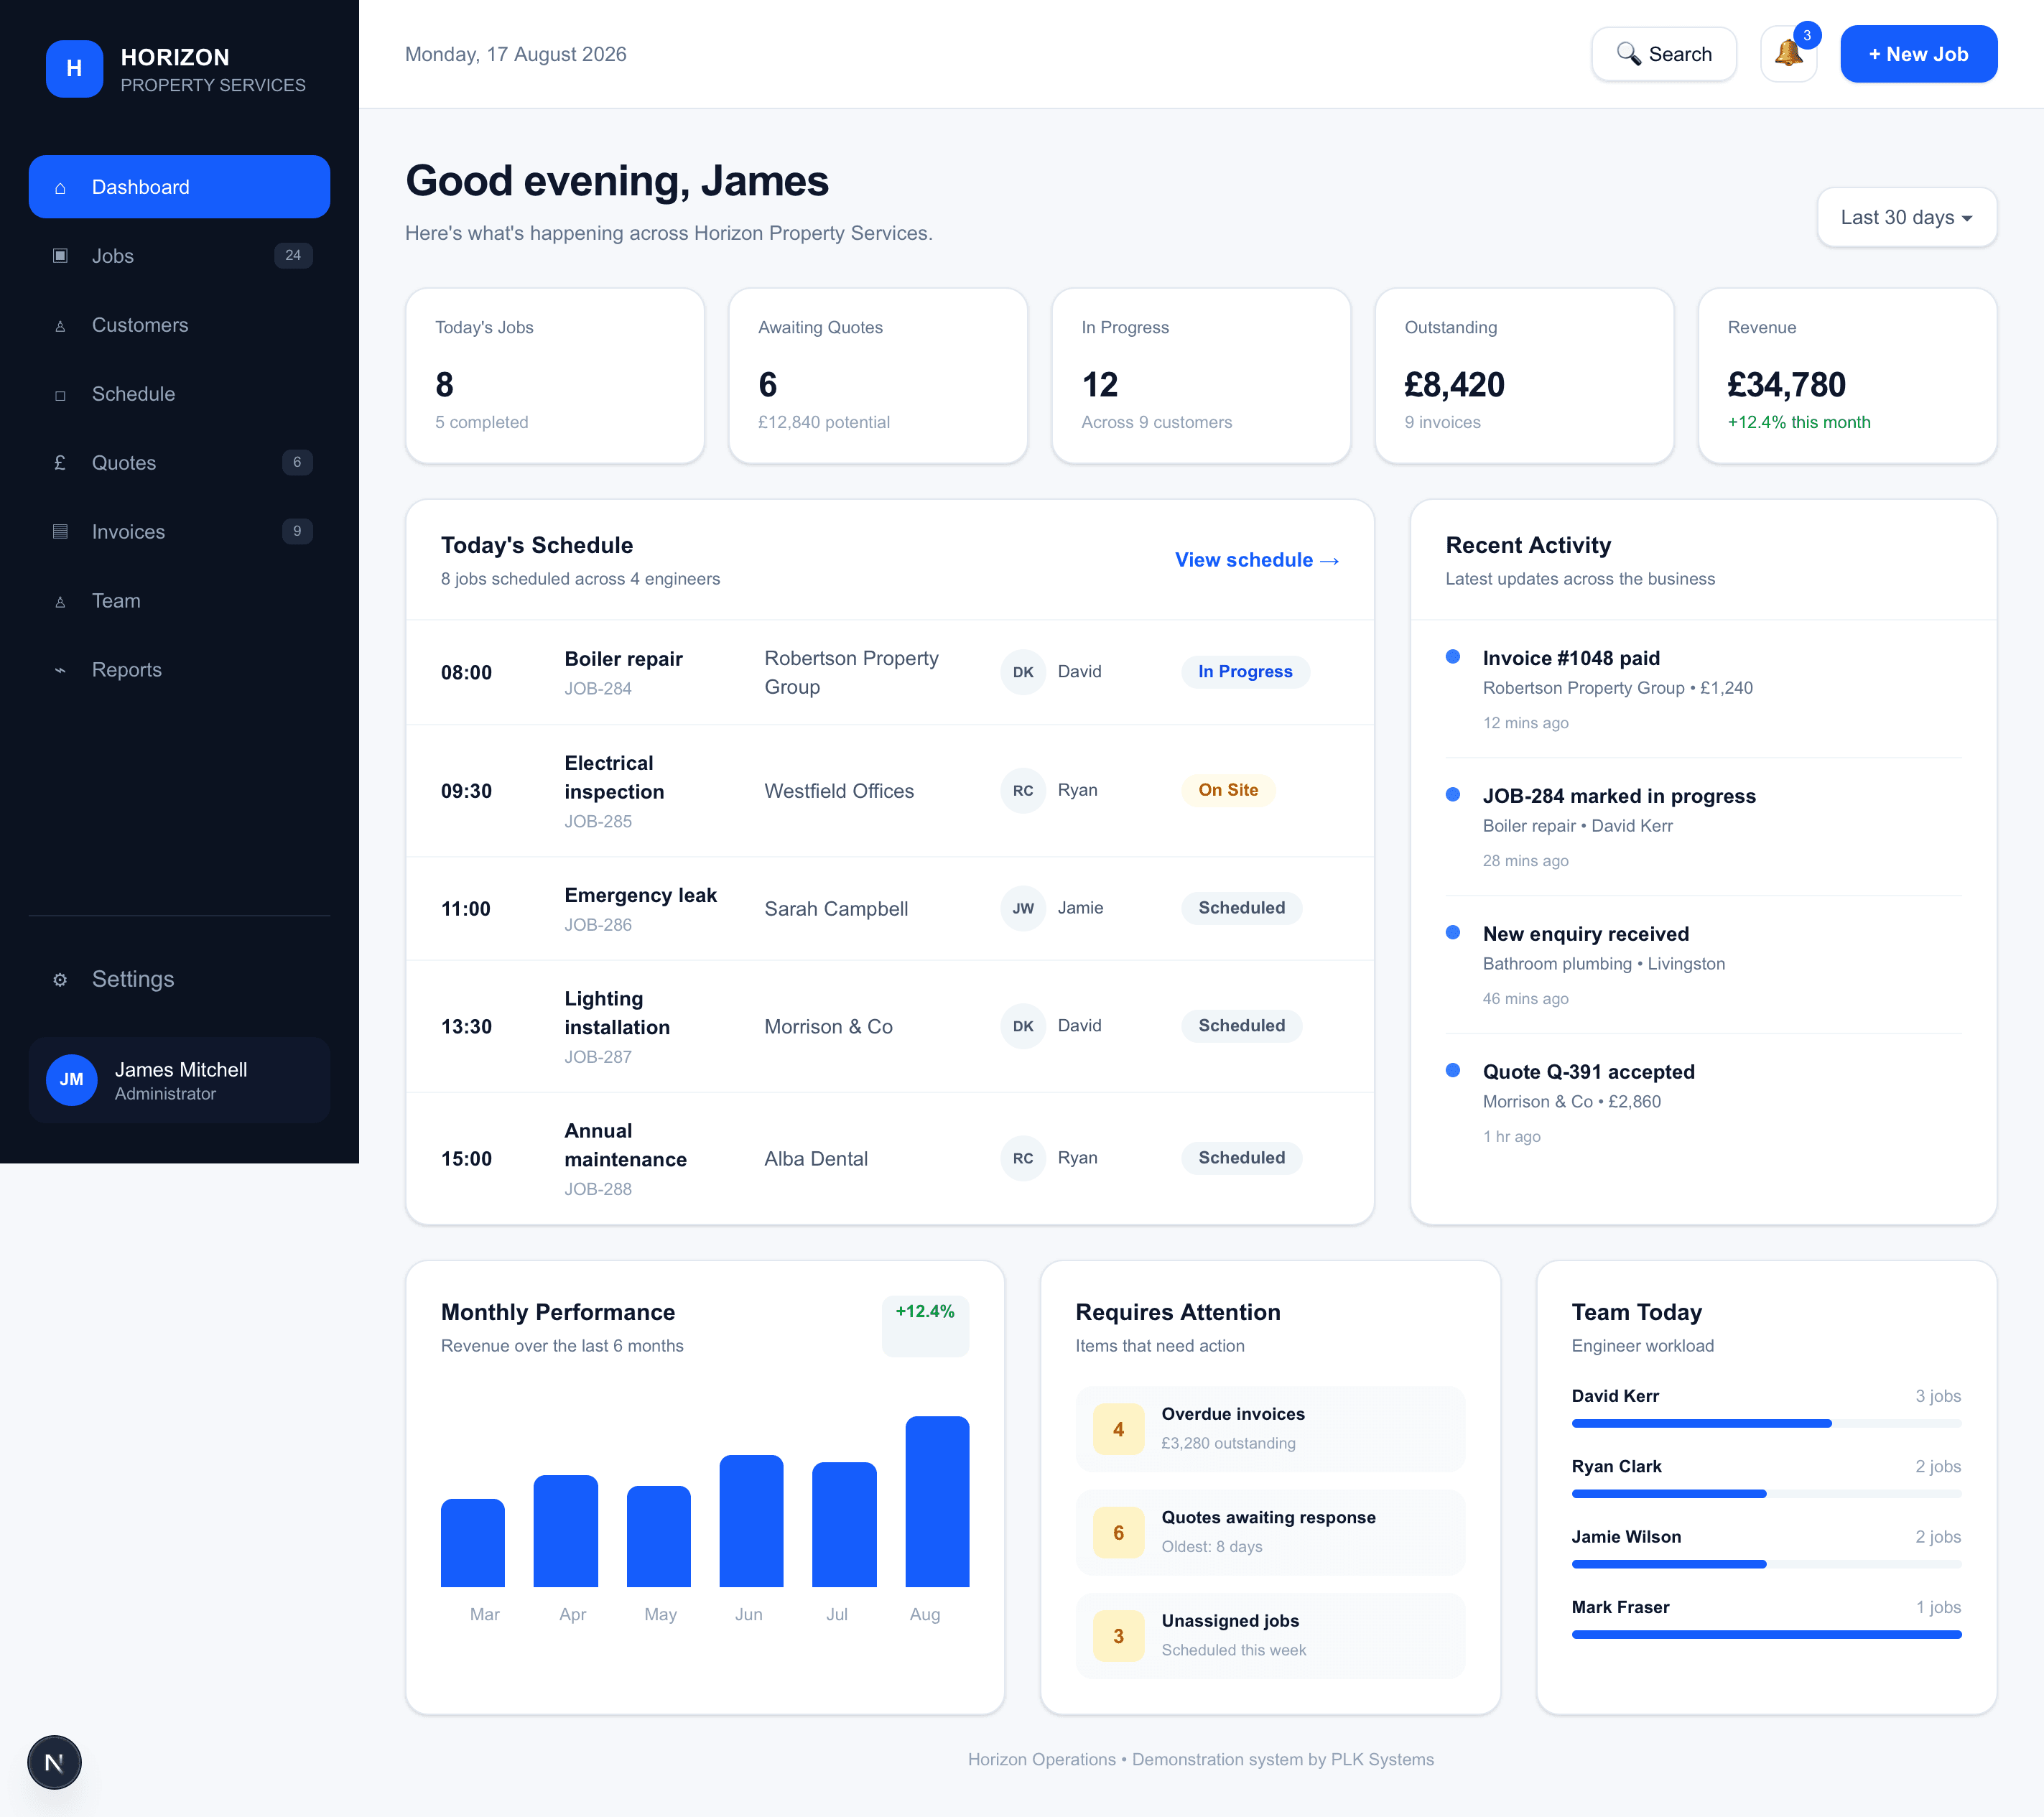Open the Revenue £34,780 stat card
This screenshot has width=2044, height=1817.
point(1847,376)
